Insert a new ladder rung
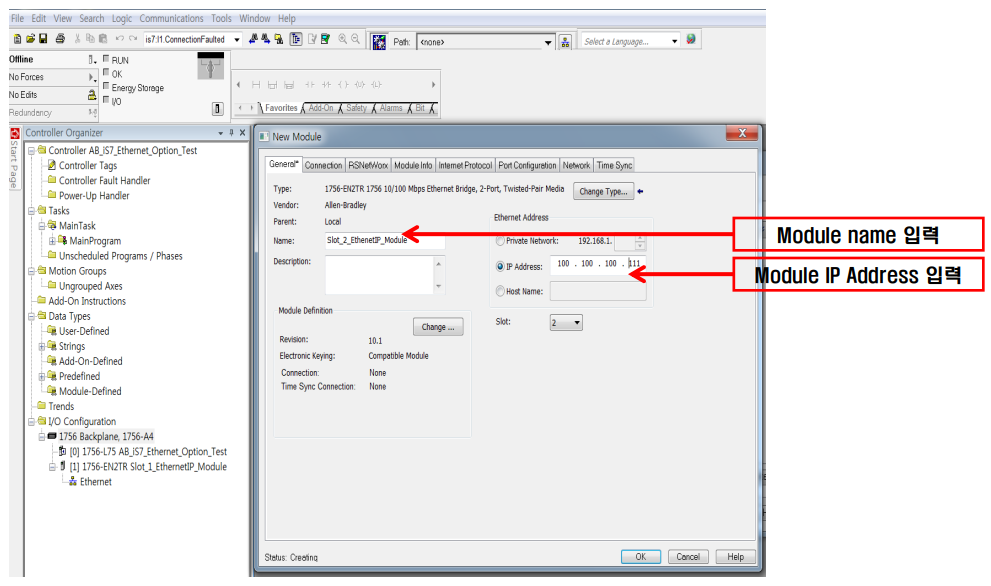The image size is (991, 586). click(256, 85)
